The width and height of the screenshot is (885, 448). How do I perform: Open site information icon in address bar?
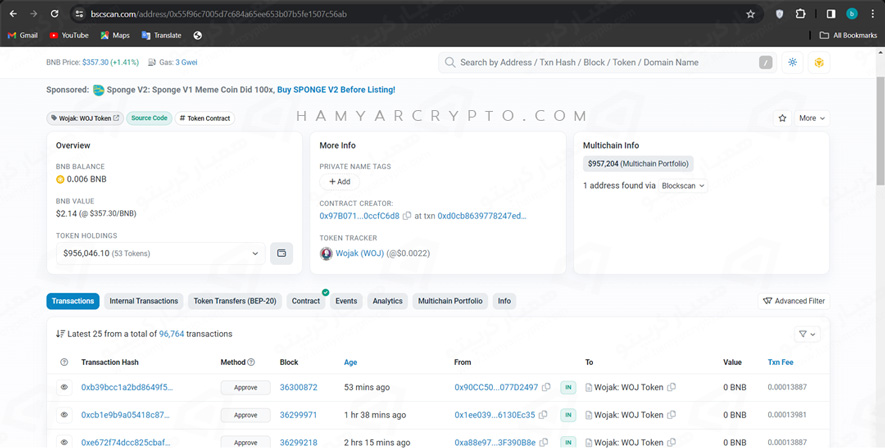(80, 14)
